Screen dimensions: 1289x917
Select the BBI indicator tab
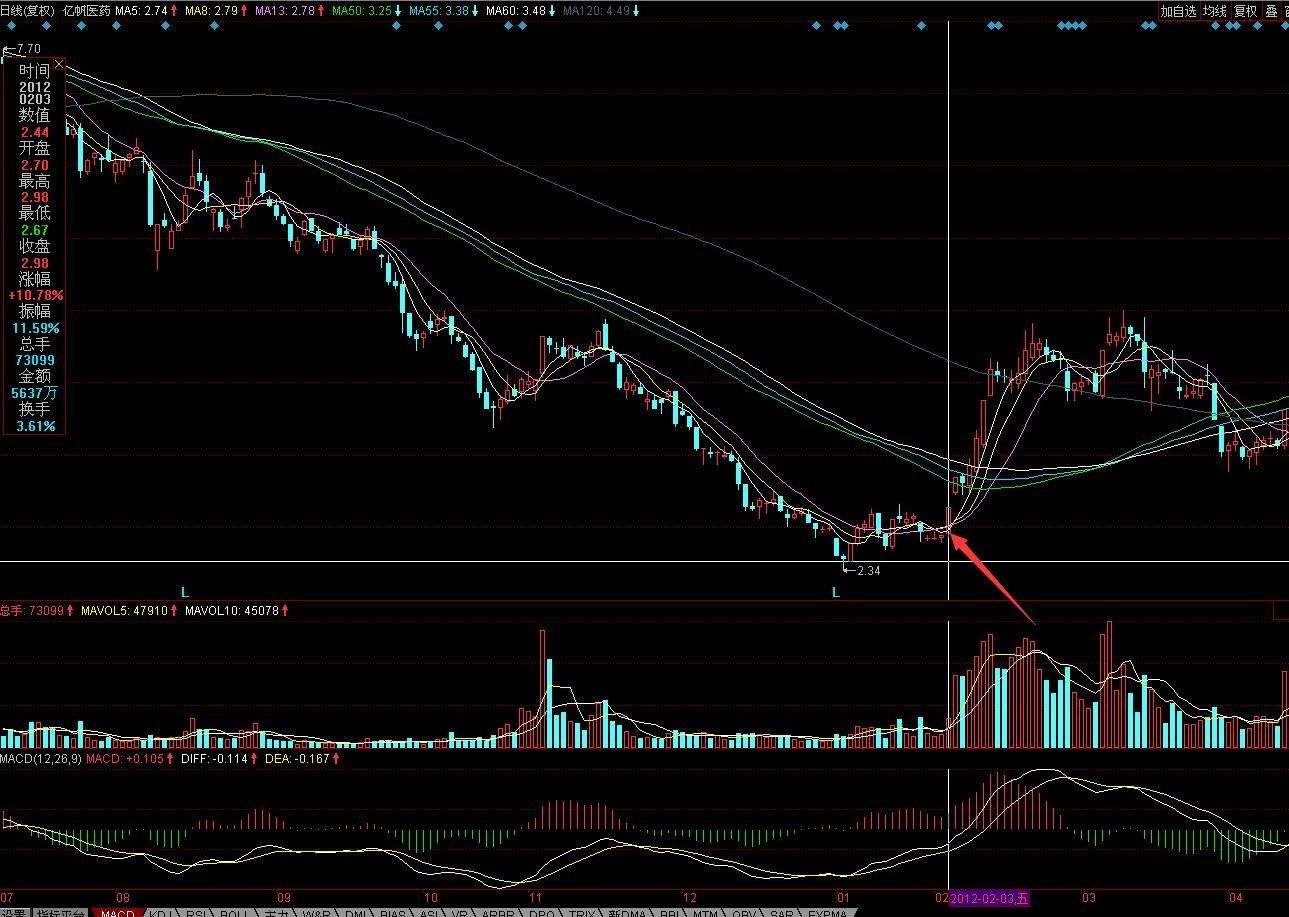[670, 912]
